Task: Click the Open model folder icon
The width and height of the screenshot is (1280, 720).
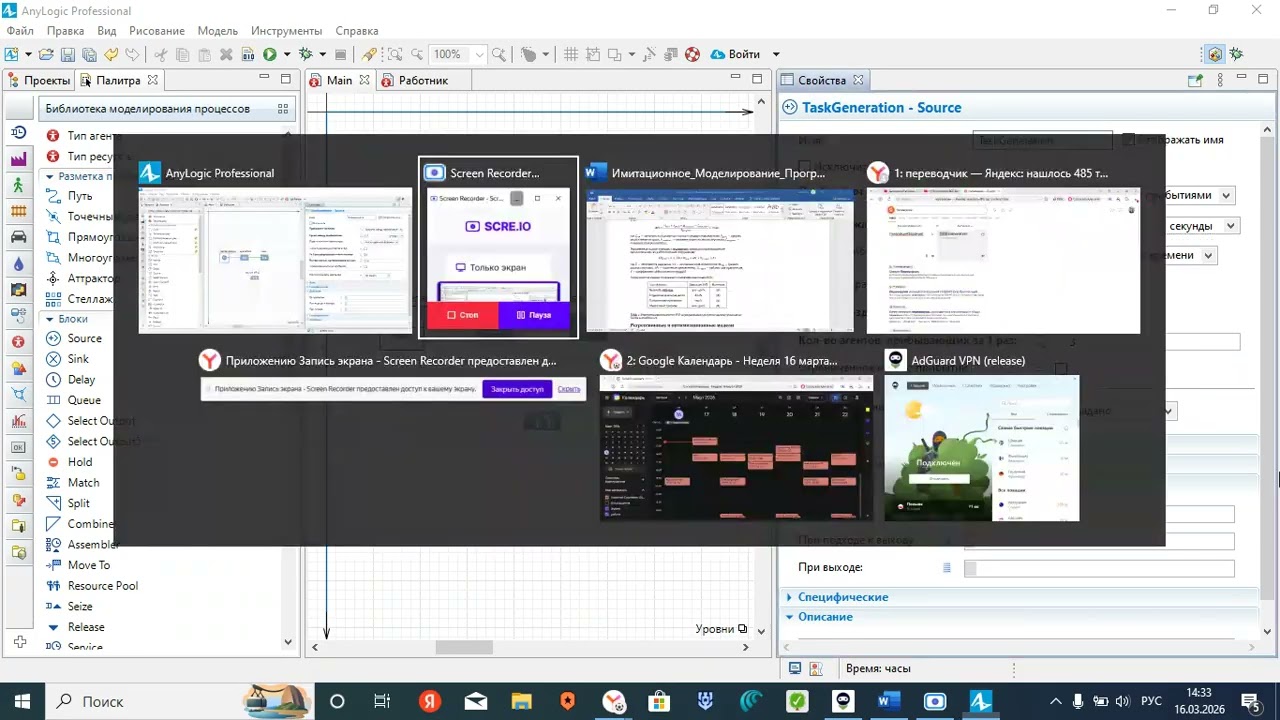Action: point(48,54)
